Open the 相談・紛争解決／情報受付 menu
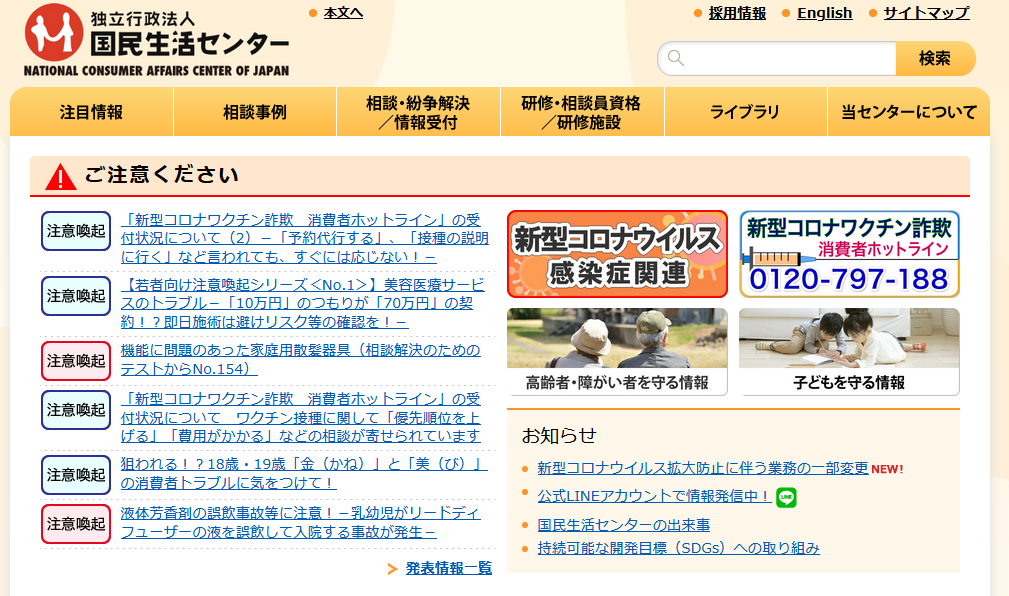 pos(418,112)
